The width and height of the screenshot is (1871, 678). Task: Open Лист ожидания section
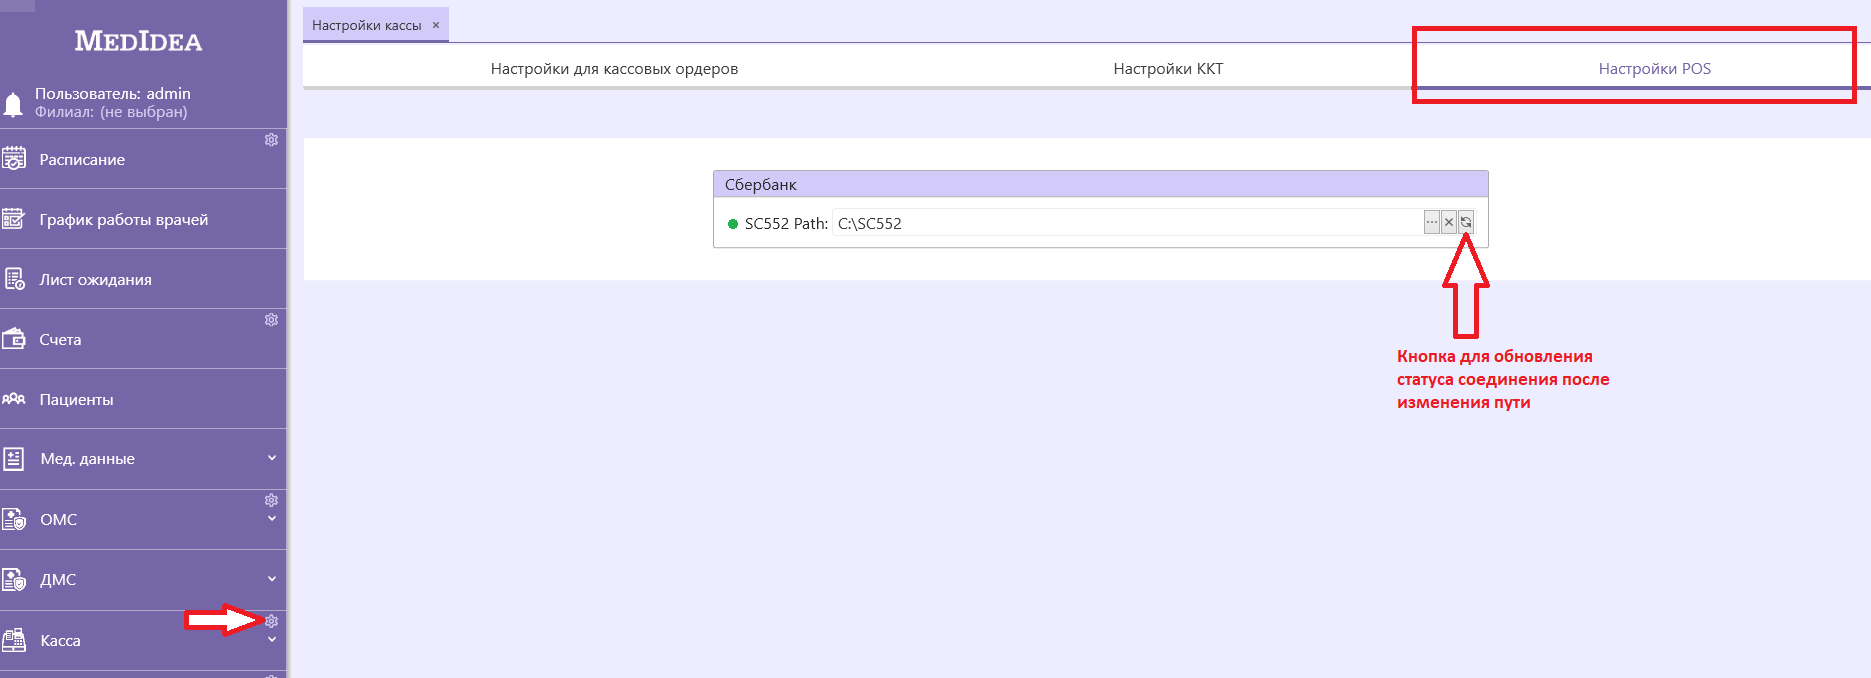point(143,279)
